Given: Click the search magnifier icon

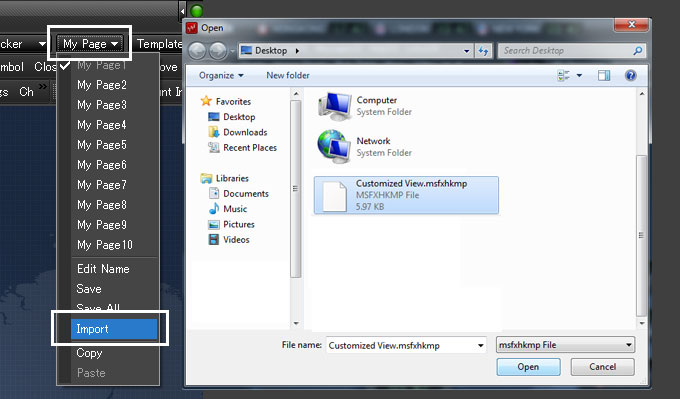Looking at the screenshot, I should 638,51.
